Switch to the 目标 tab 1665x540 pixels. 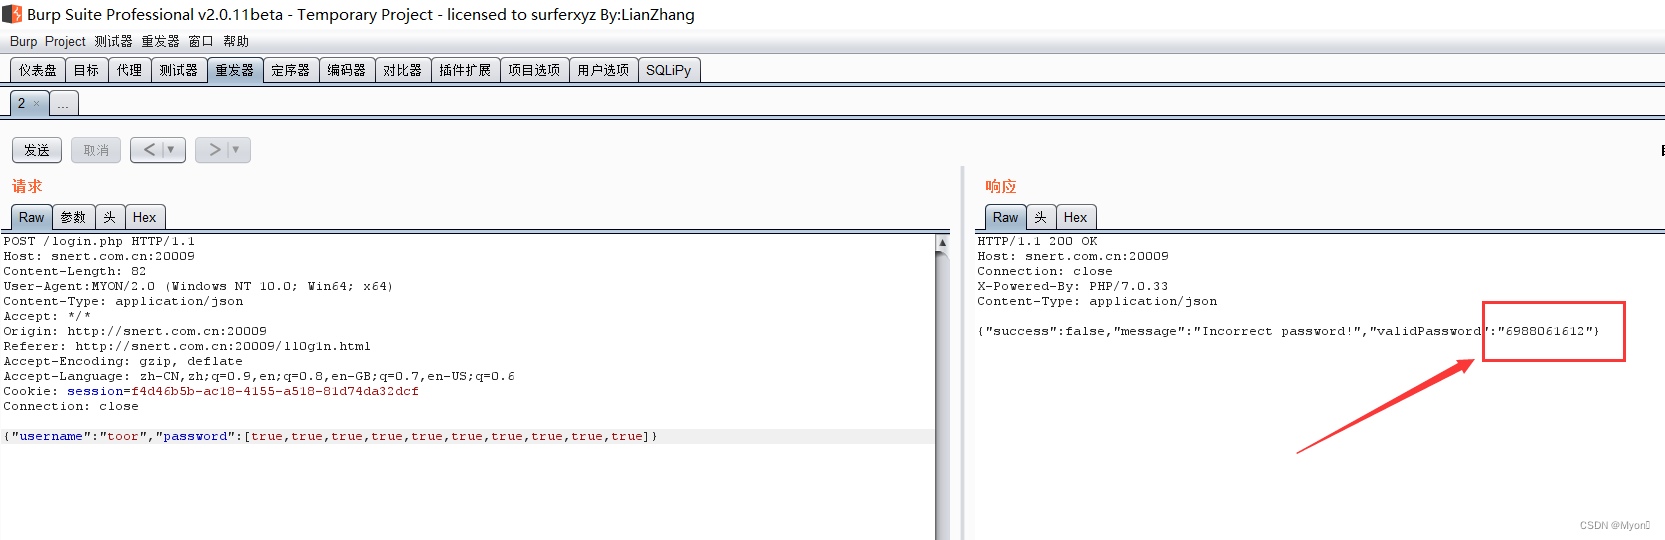click(x=87, y=70)
